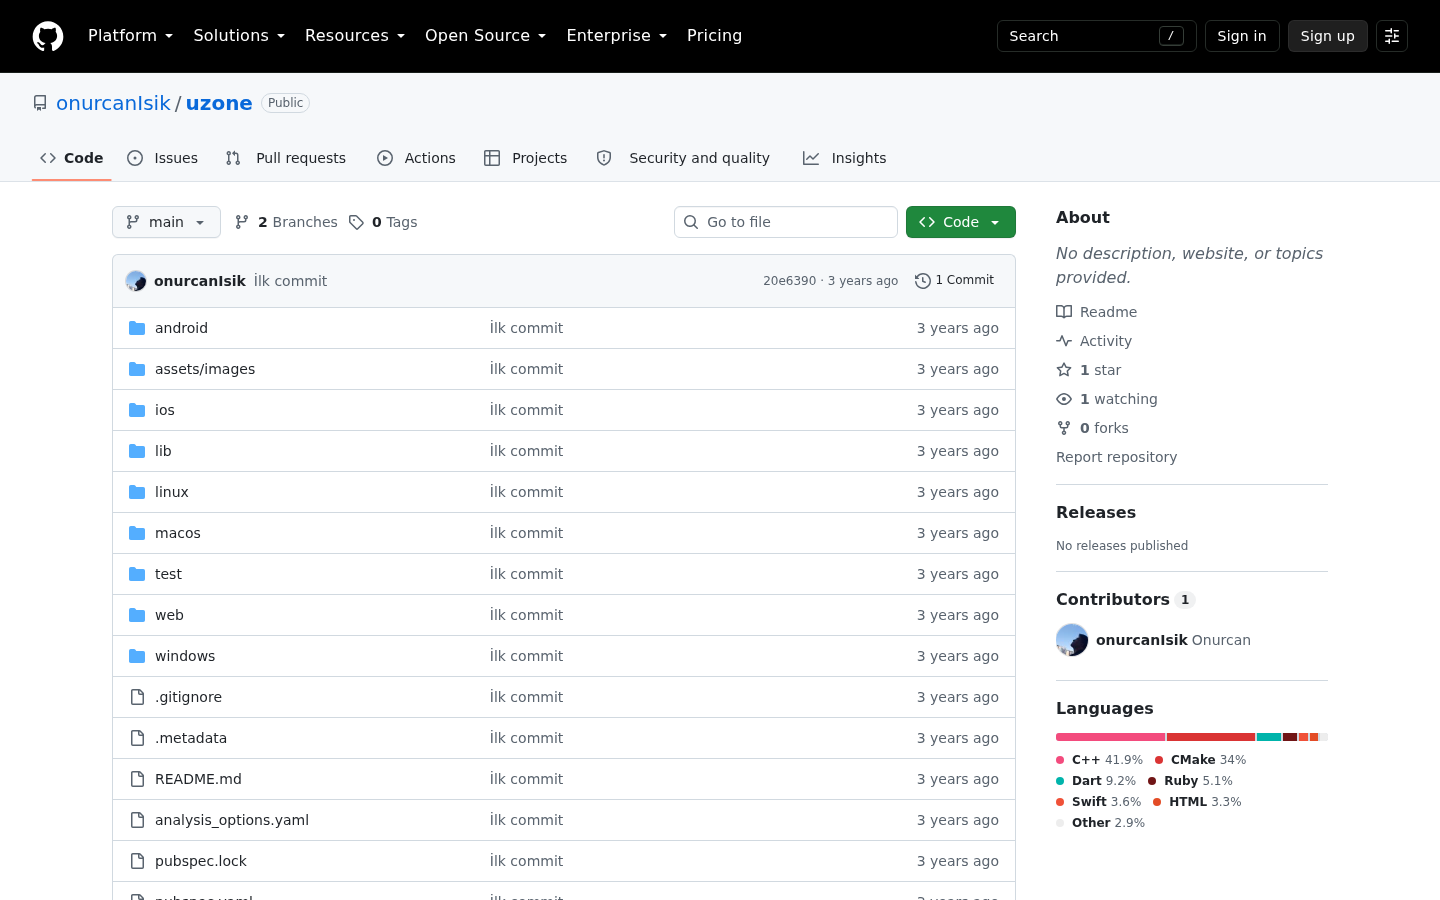
Task: Open the green Code dropdown button
Action: coord(961,222)
